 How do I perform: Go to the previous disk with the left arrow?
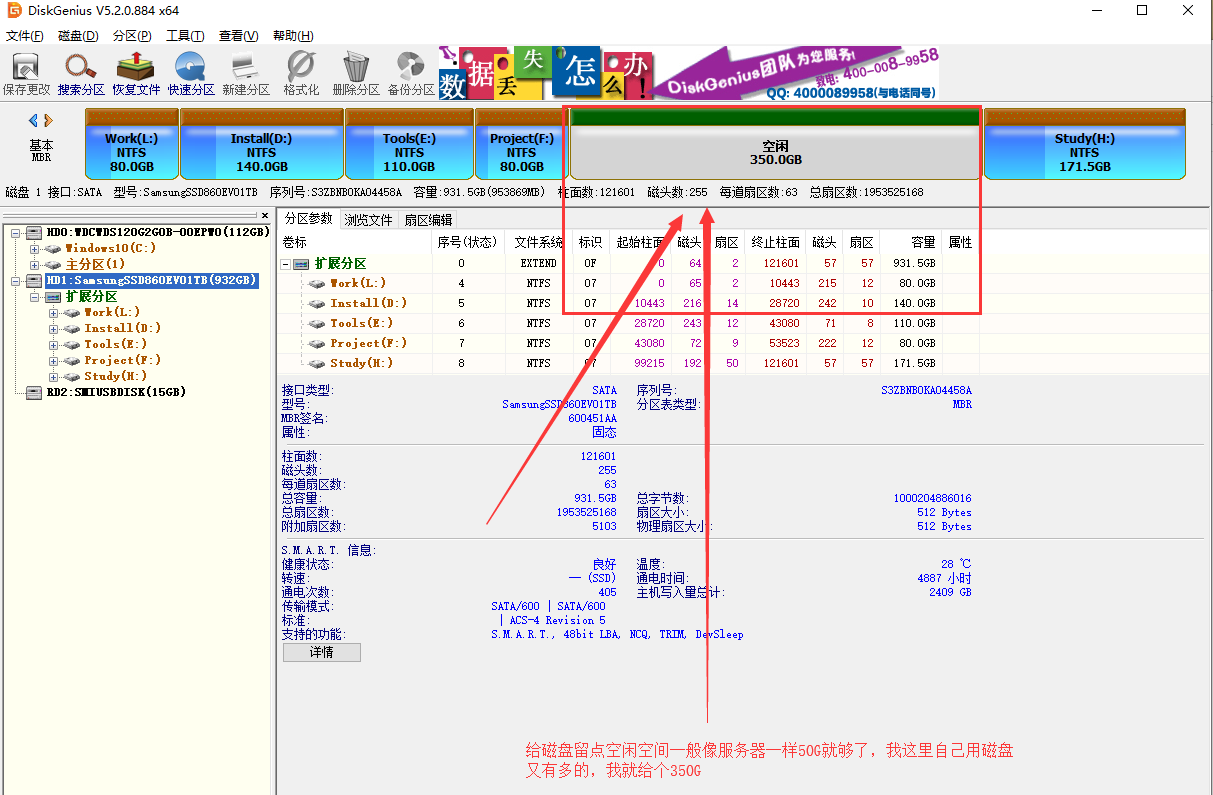(x=33, y=121)
